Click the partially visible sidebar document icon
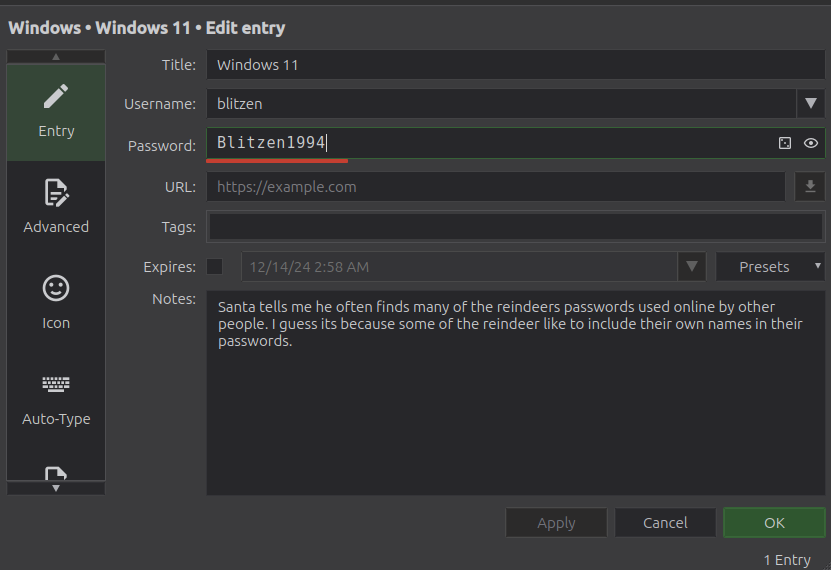Screen dimensions: 831x570 click(56, 473)
